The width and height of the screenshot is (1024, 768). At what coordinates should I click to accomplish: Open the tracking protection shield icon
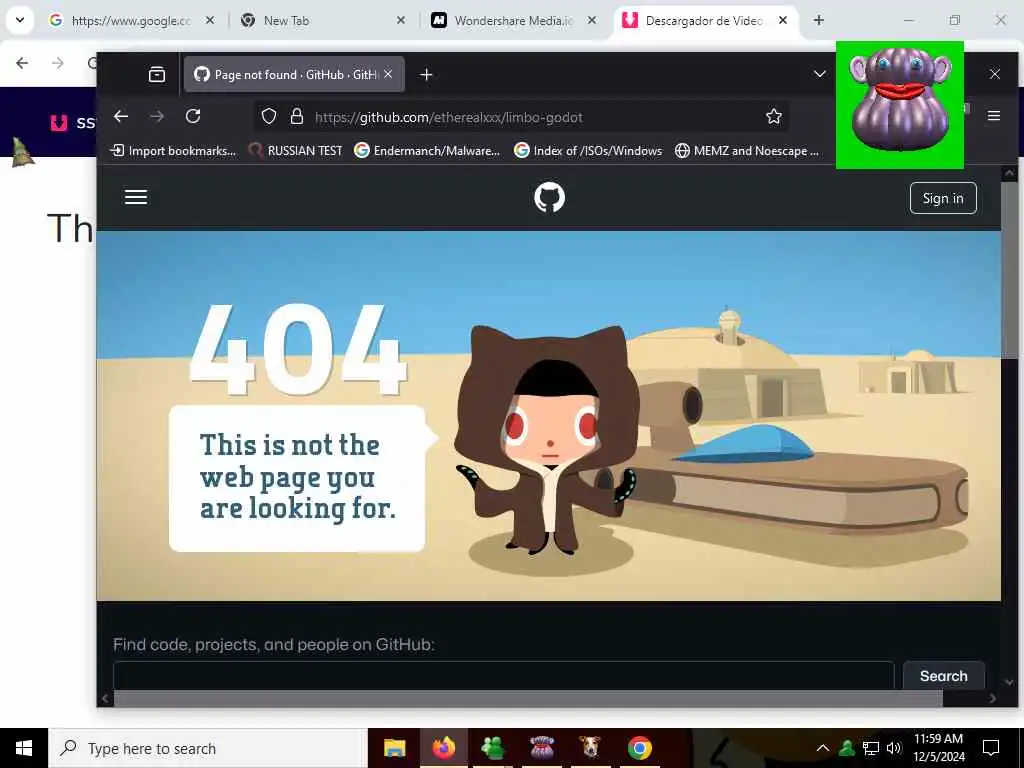(x=268, y=116)
